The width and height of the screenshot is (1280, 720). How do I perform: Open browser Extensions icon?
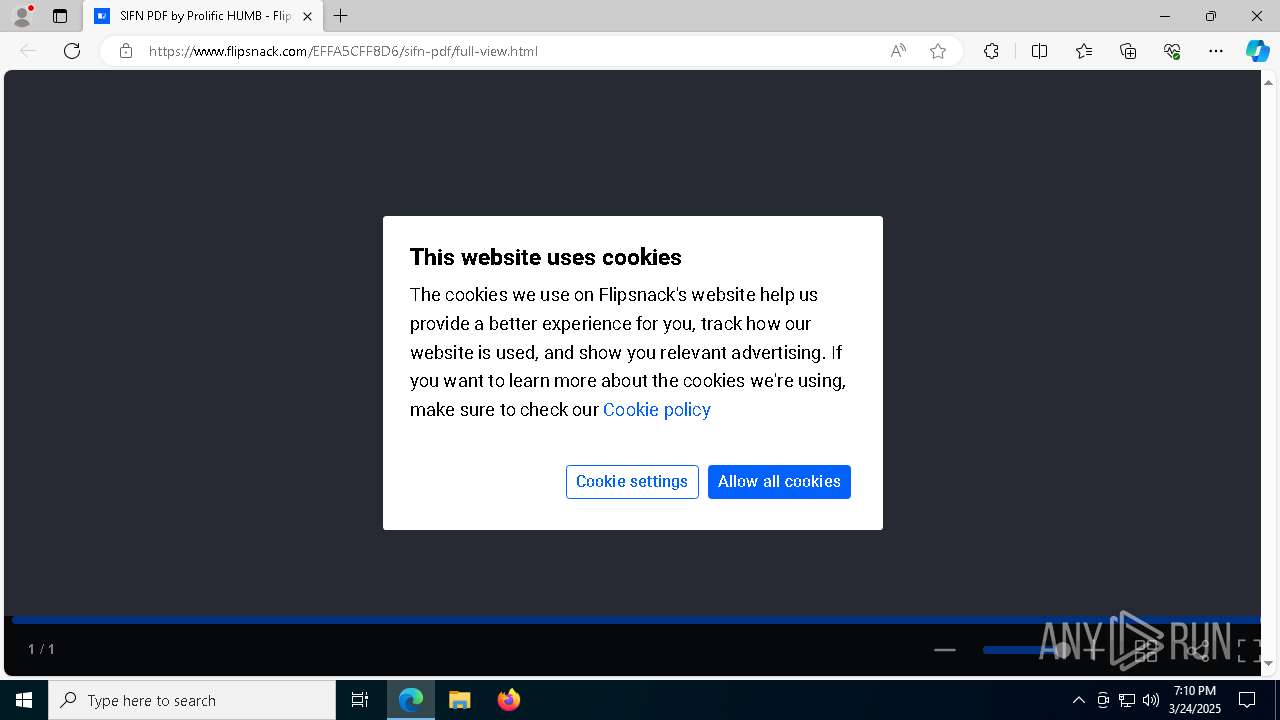pos(991,51)
